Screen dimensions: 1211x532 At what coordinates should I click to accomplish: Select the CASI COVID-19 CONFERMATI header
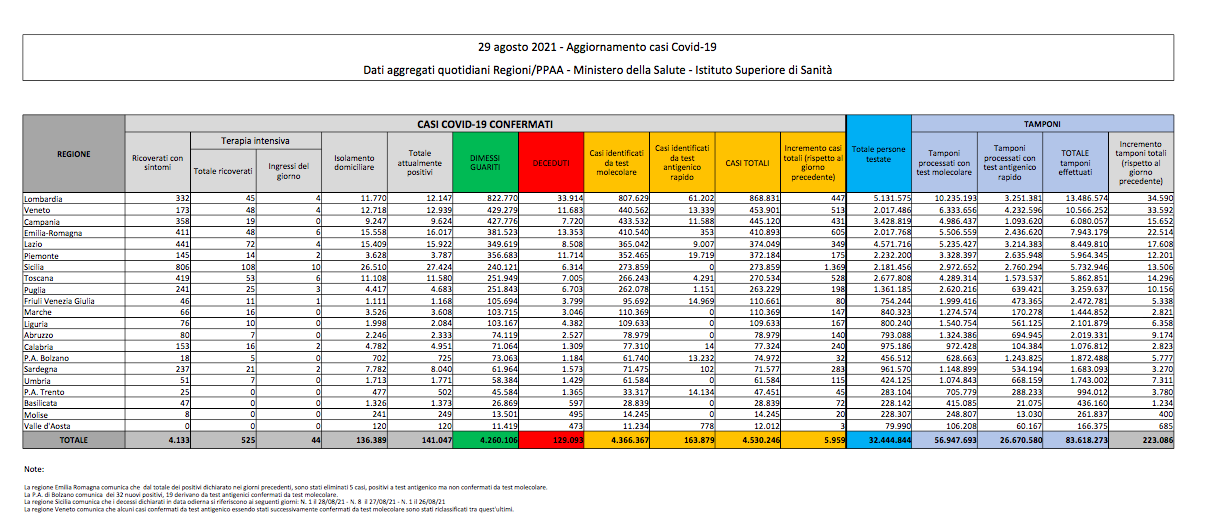(x=484, y=123)
